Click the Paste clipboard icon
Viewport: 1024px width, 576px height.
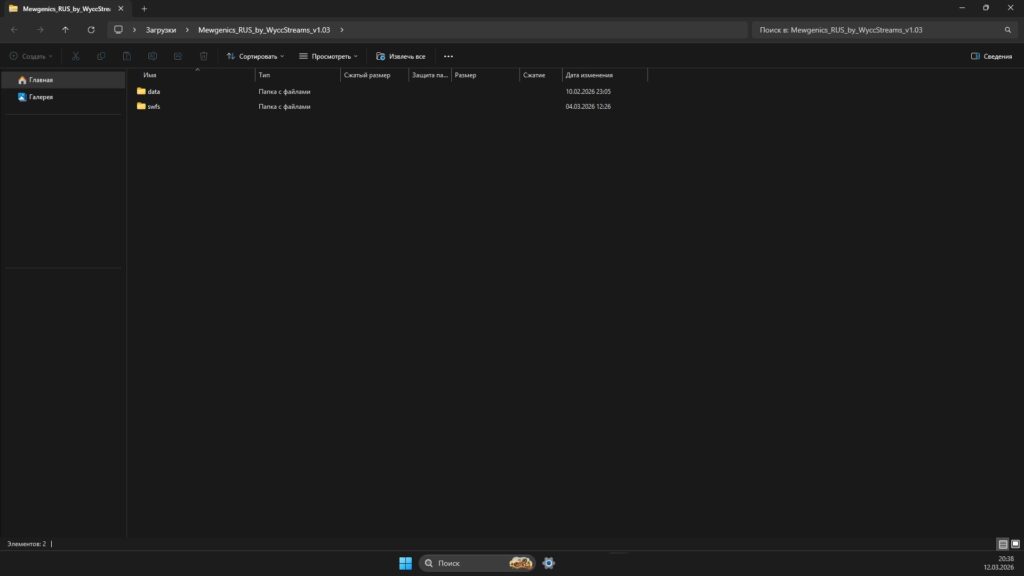click(127, 56)
